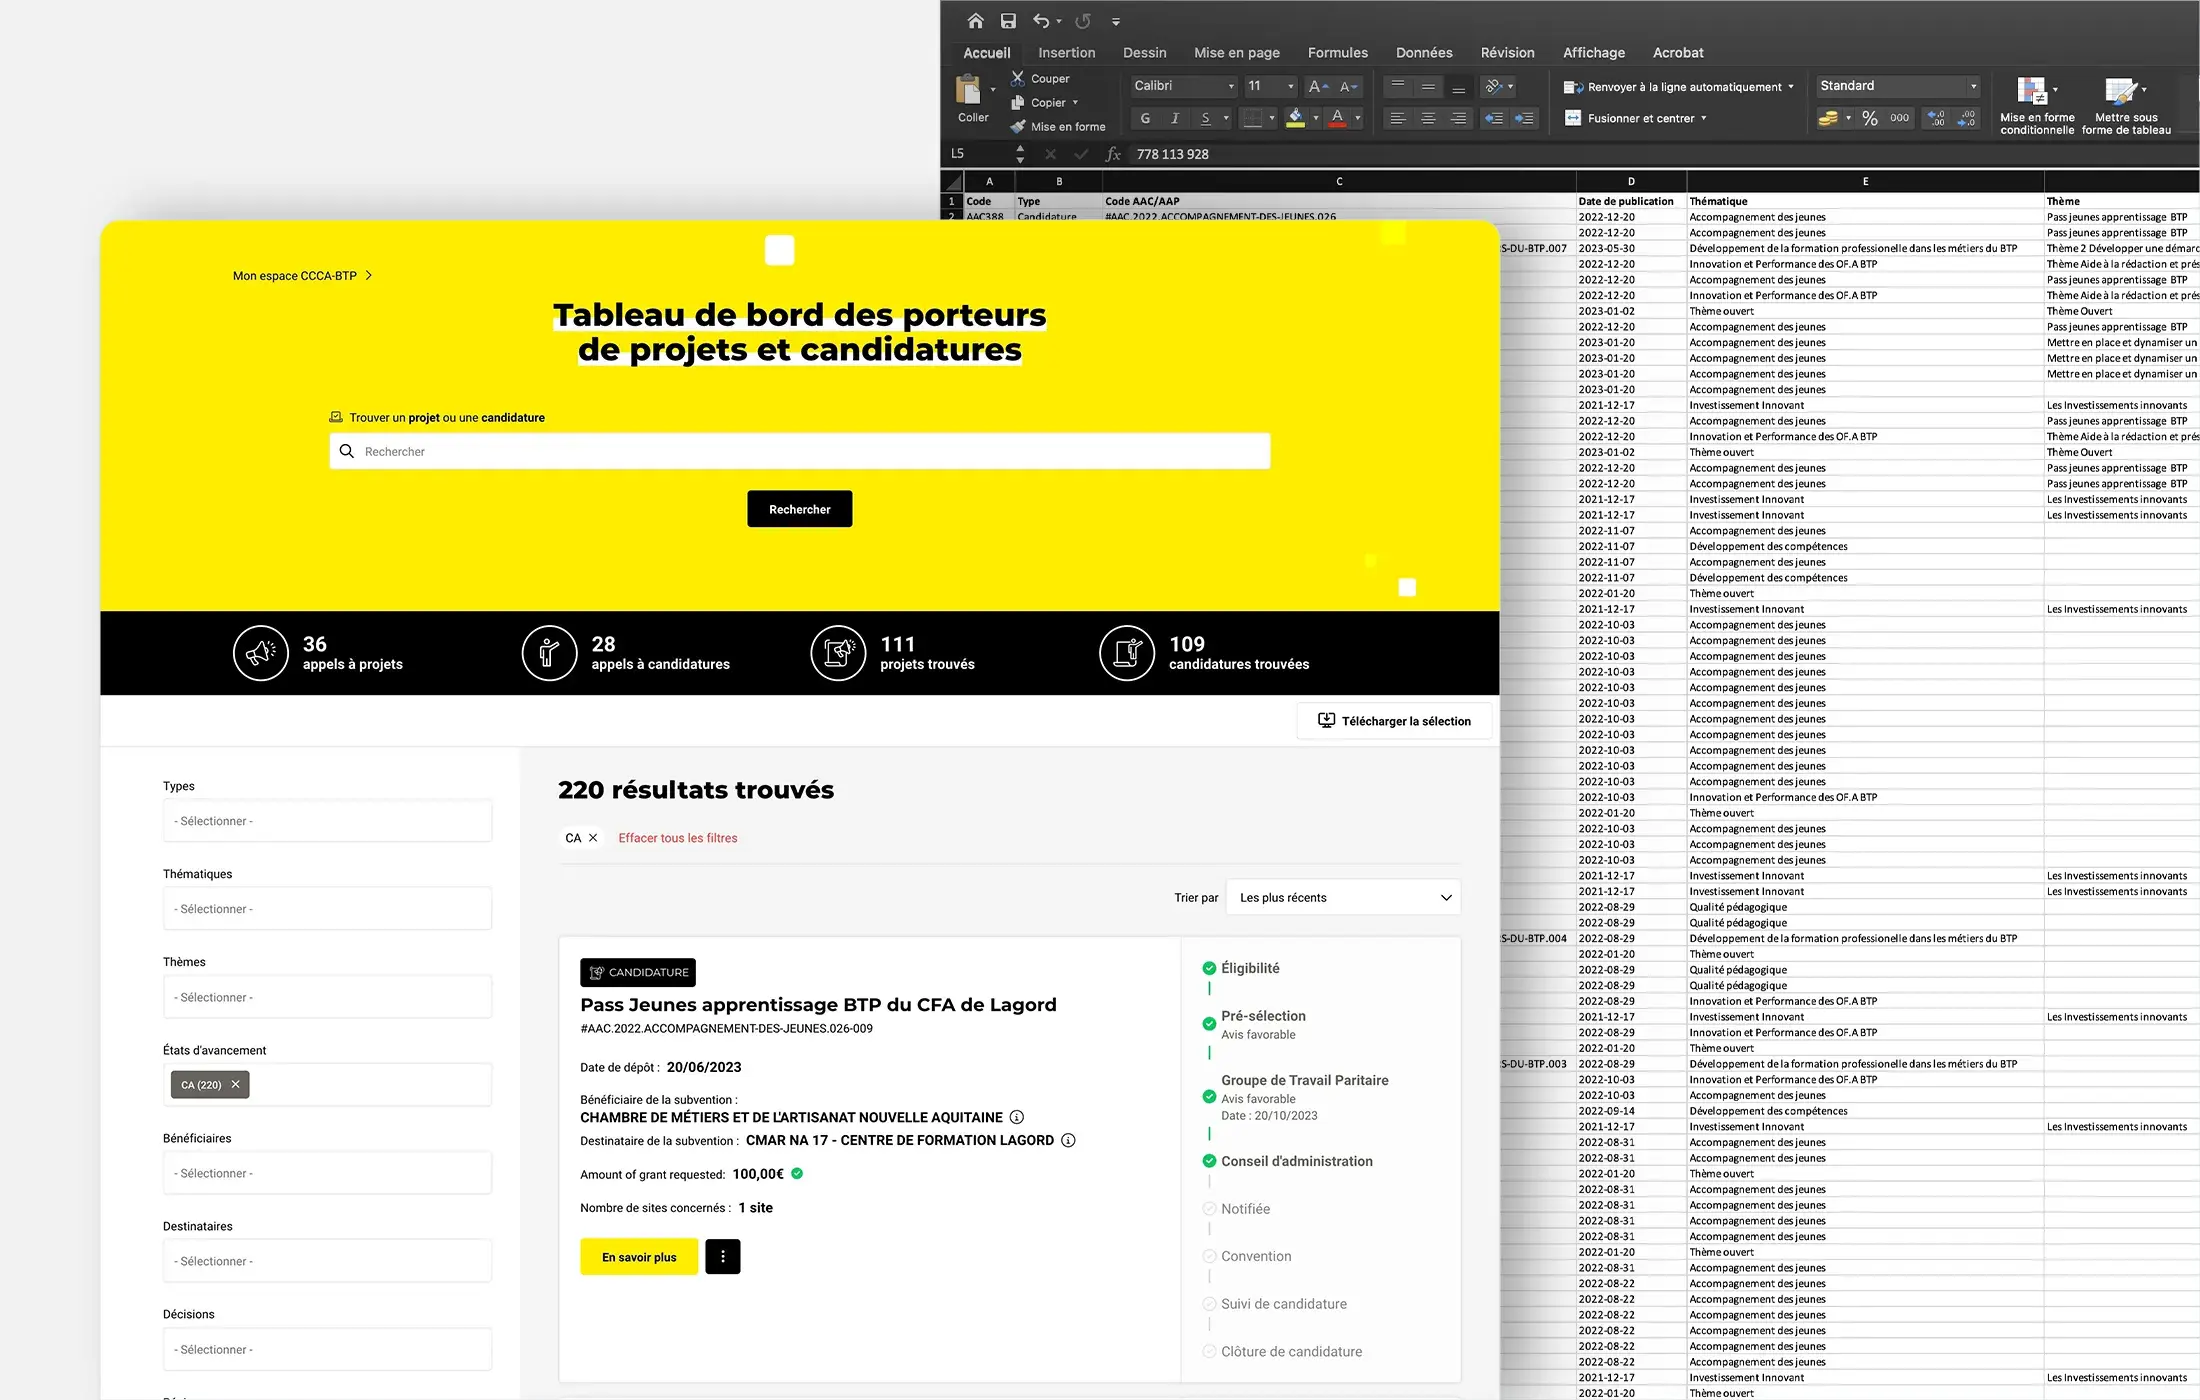Open the Formules ribbon tab

point(1337,53)
